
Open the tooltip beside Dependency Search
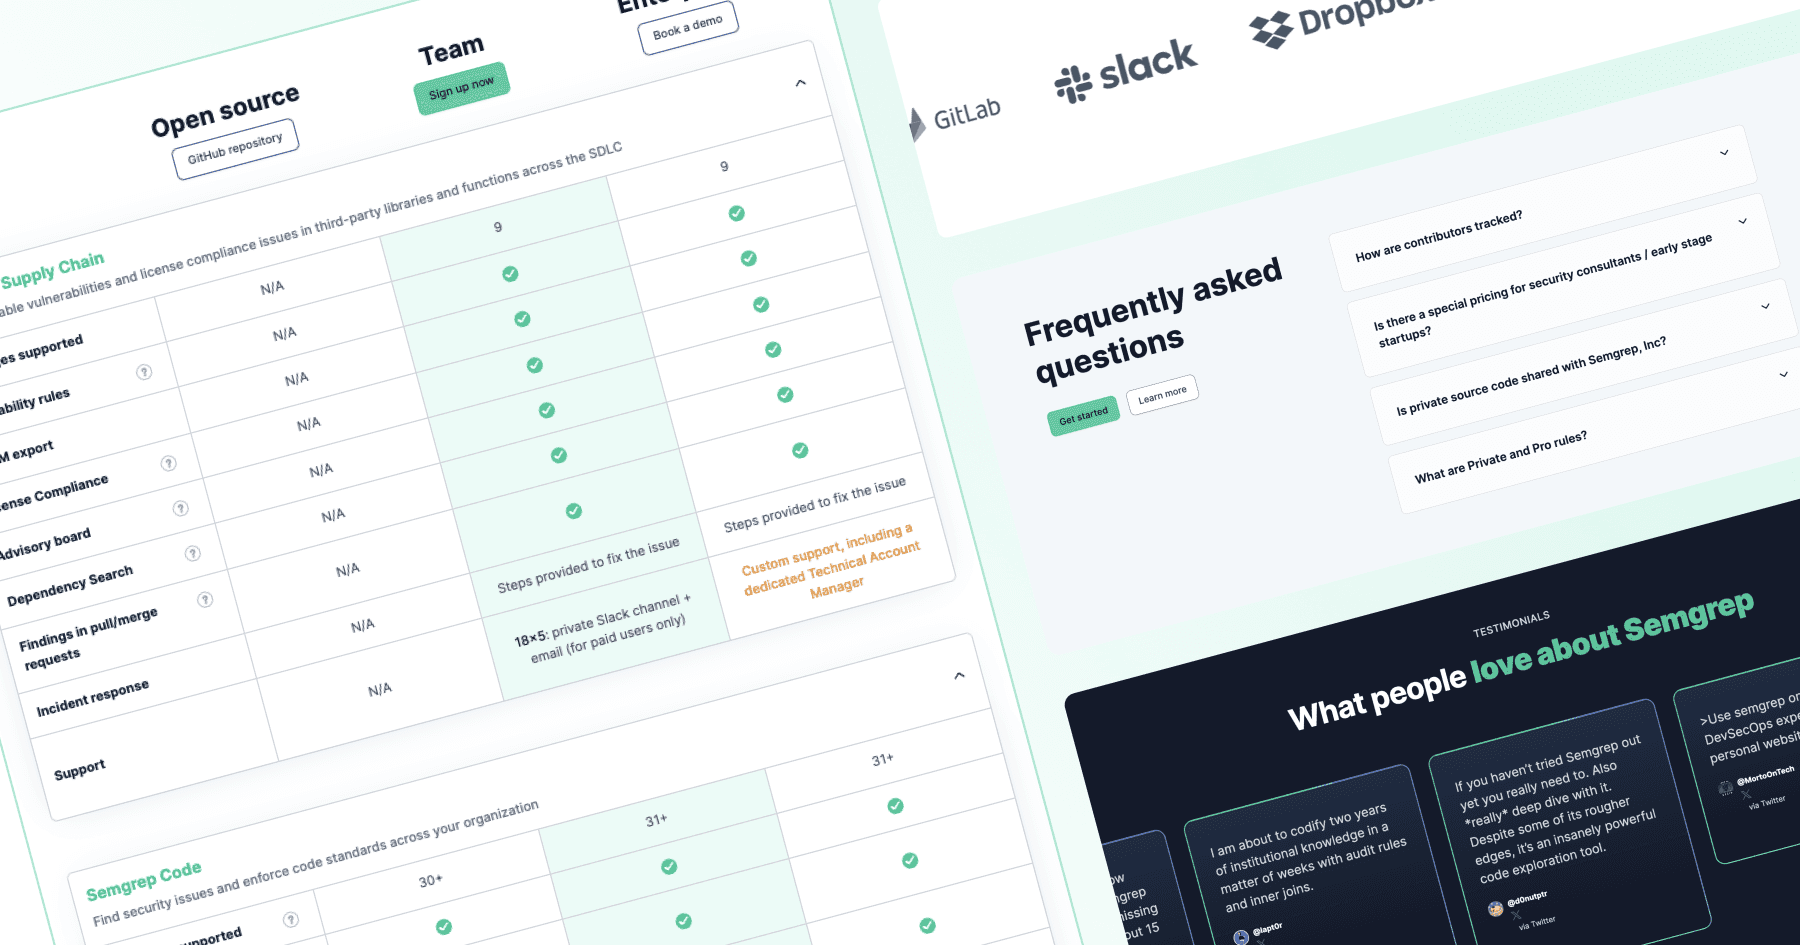193,552
